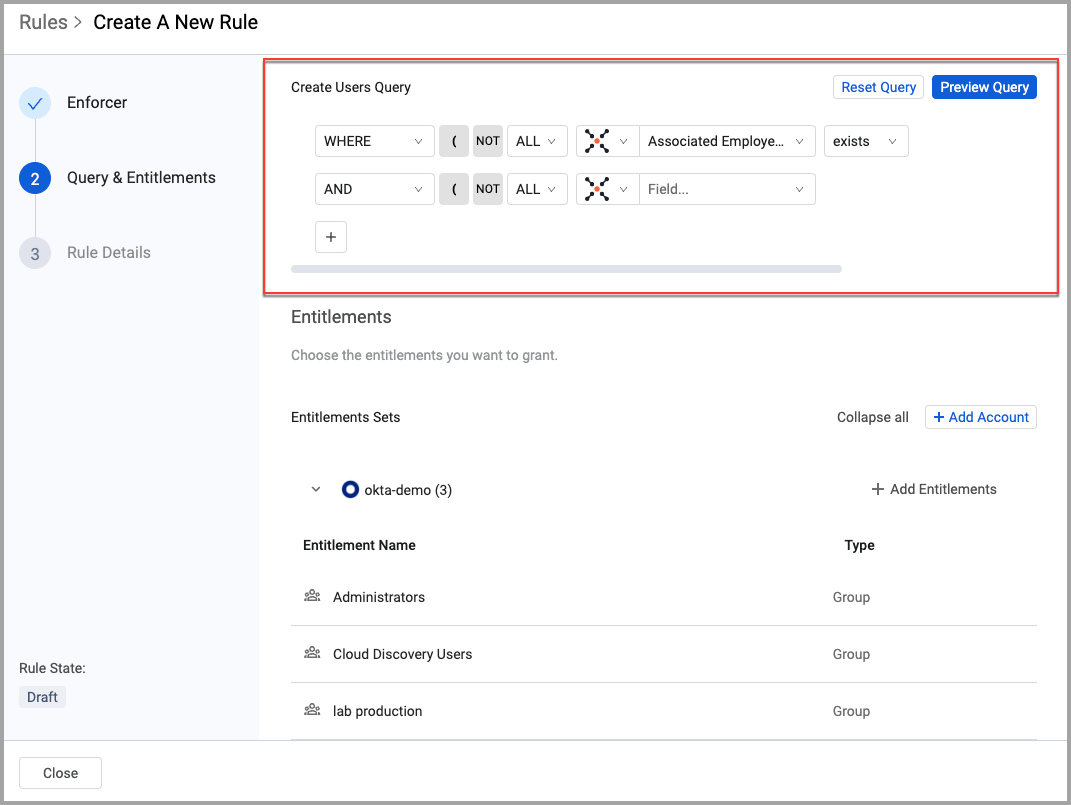Add a new query condition with plus button
1071x805 pixels.
coord(331,237)
